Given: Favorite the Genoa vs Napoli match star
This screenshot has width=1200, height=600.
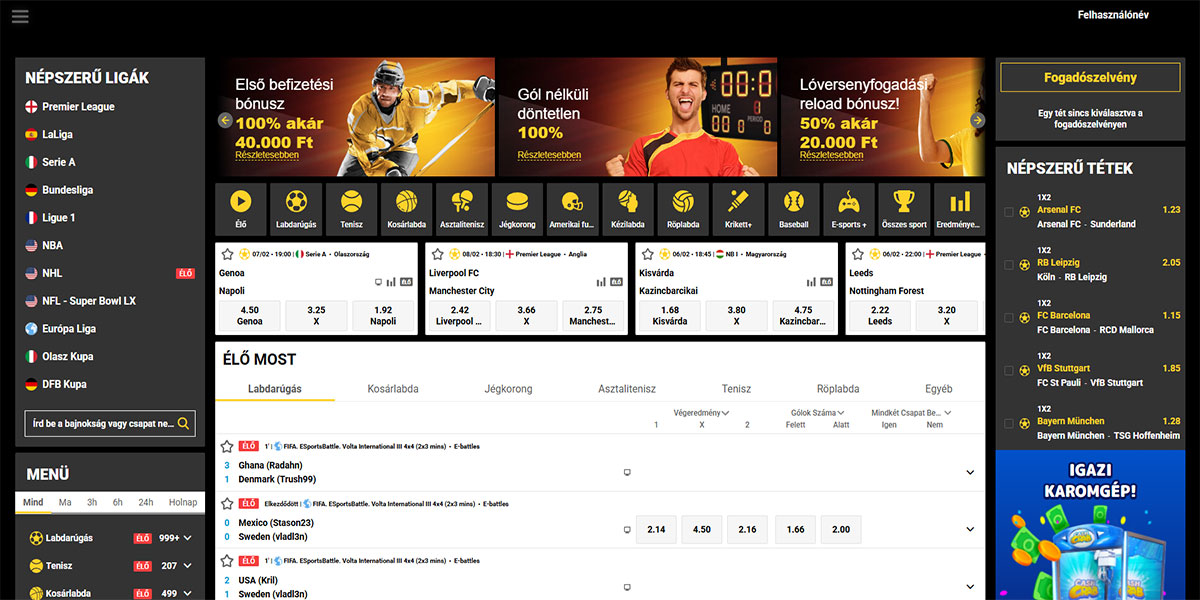Looking at the screenshot, I should click(x=226, y=254).
